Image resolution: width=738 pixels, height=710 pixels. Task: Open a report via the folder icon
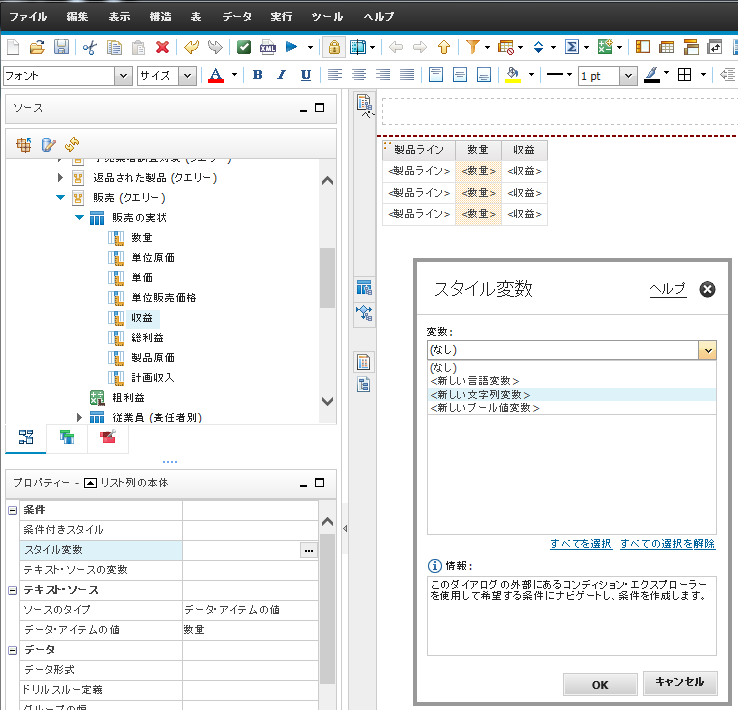(37, 47)
